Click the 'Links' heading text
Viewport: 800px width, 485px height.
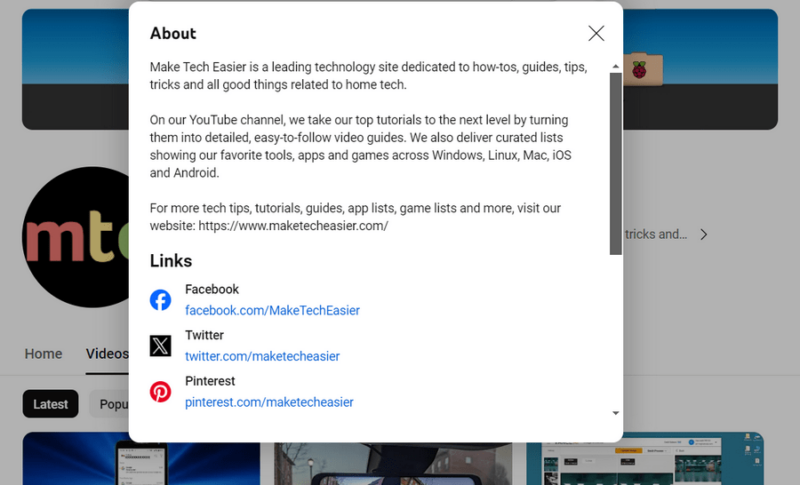click(x=171, y=261)
